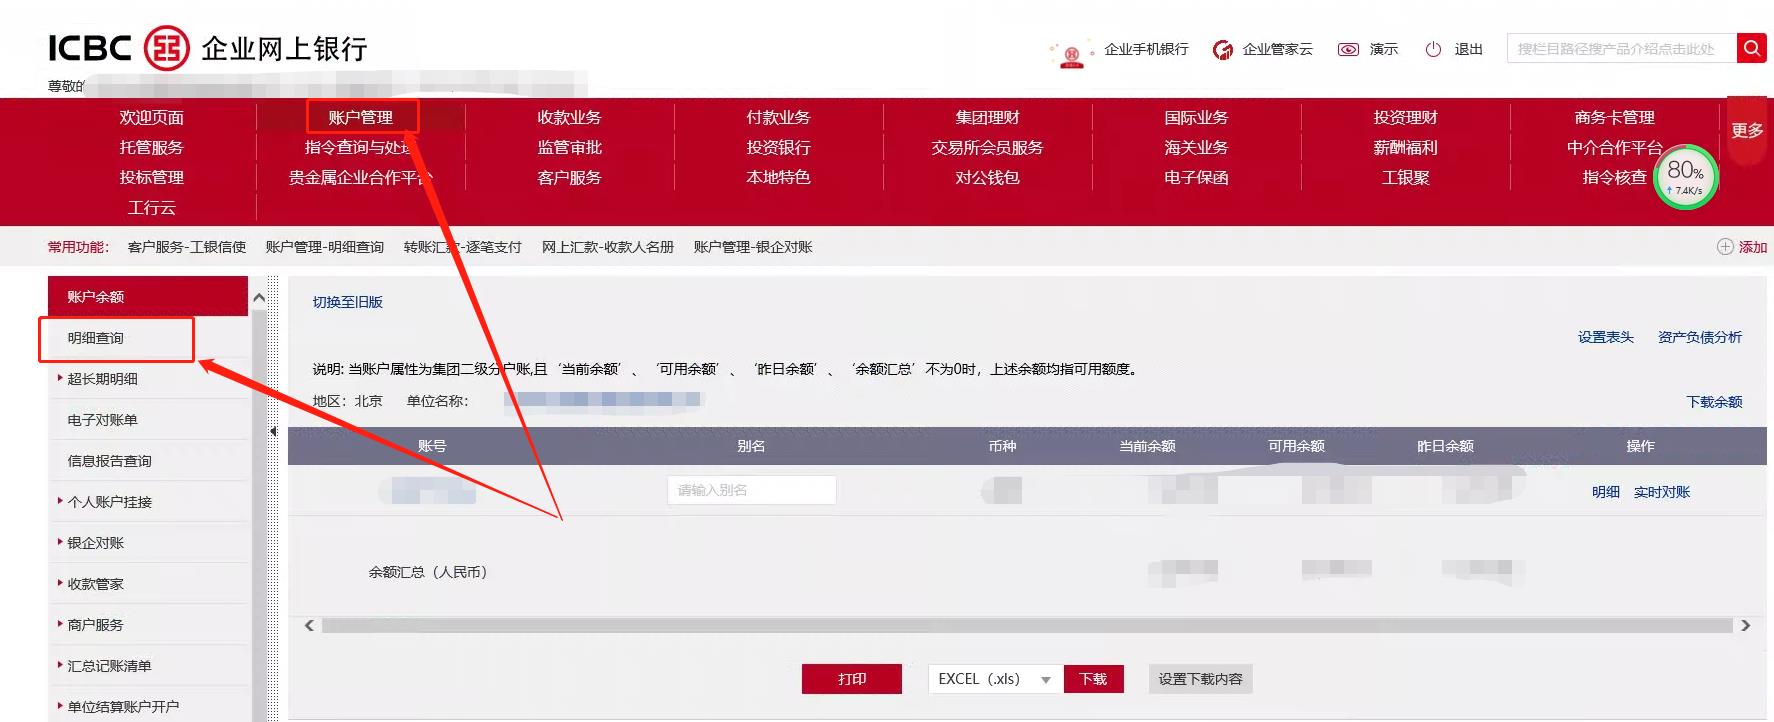Click horizontal scrollbar under balance table

click(x=1027, y=626)
